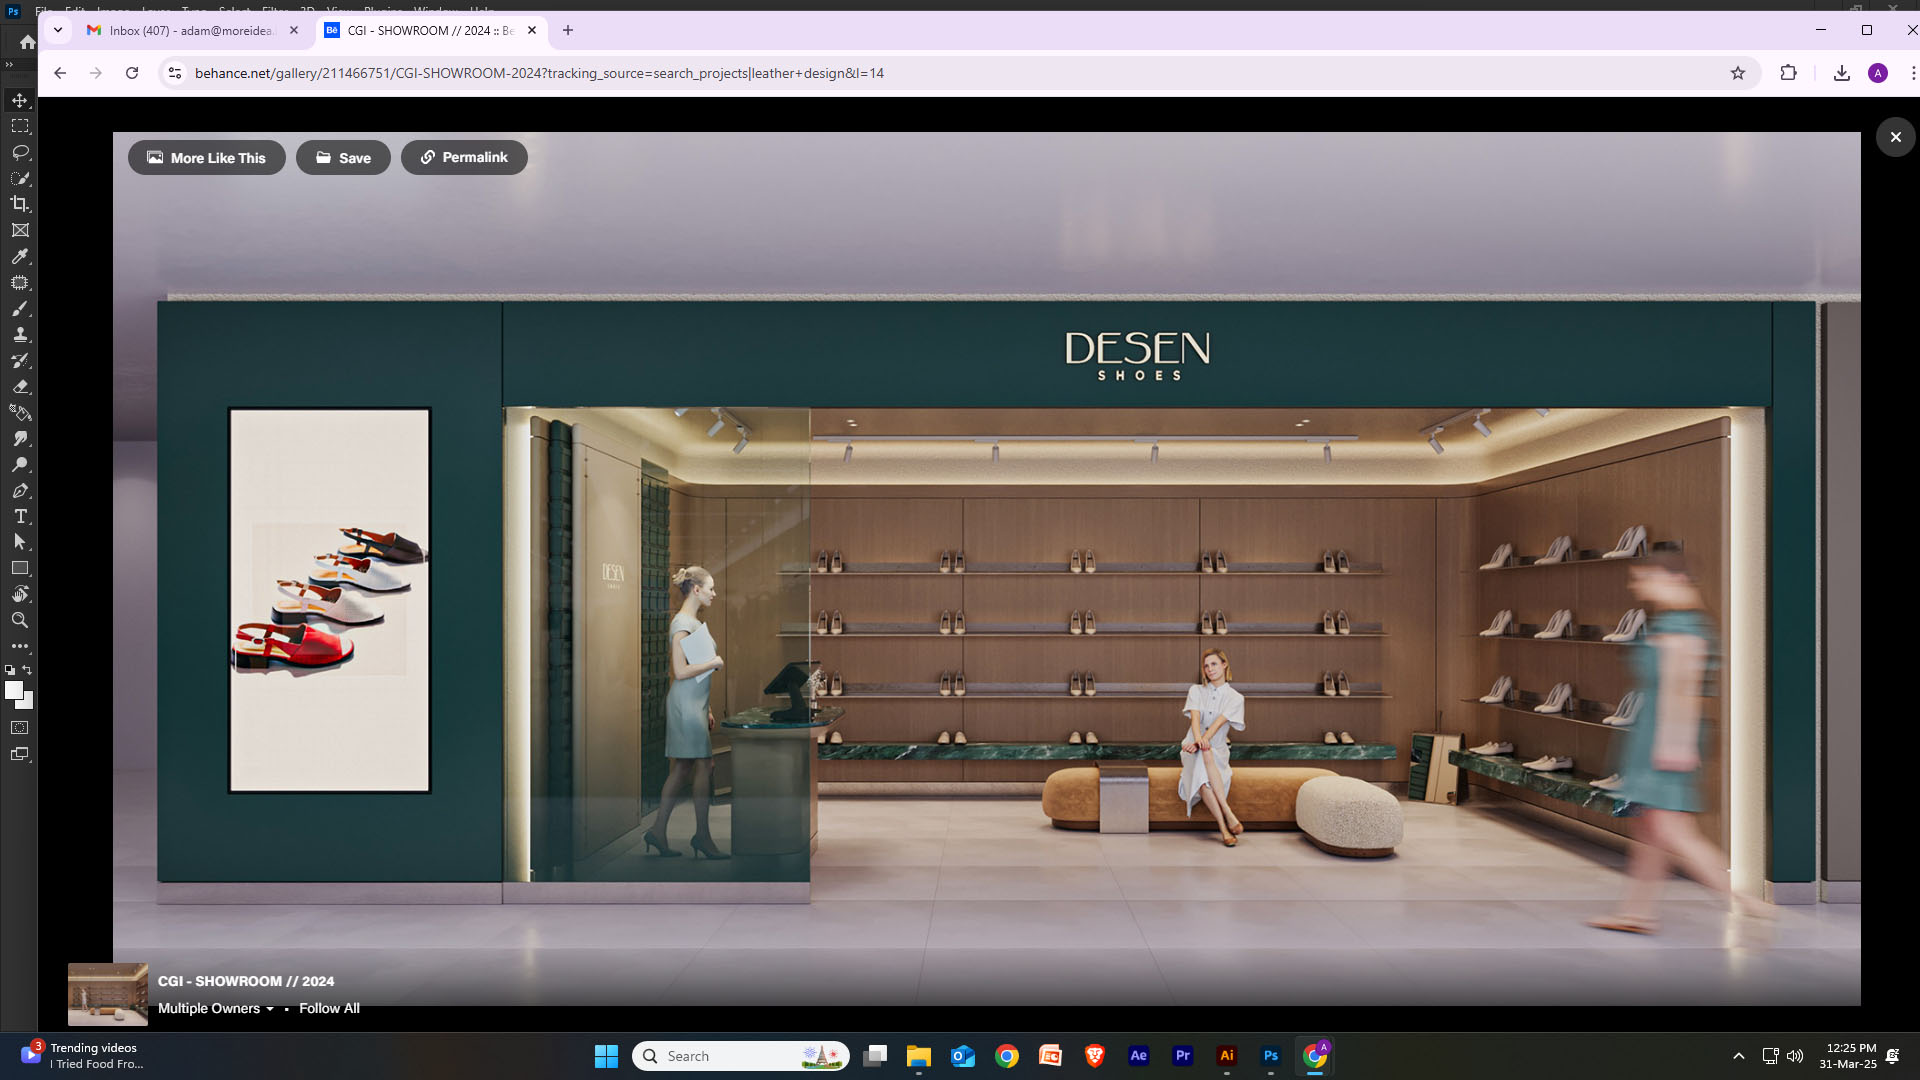Click the CGI Showroom project thumbnail
This screenshot has height=1080, width=1920.
[108, 994]
